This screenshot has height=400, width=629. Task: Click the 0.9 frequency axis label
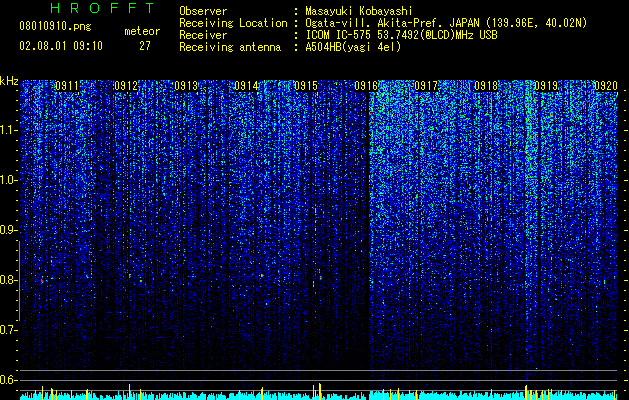[x=8, y=230]
